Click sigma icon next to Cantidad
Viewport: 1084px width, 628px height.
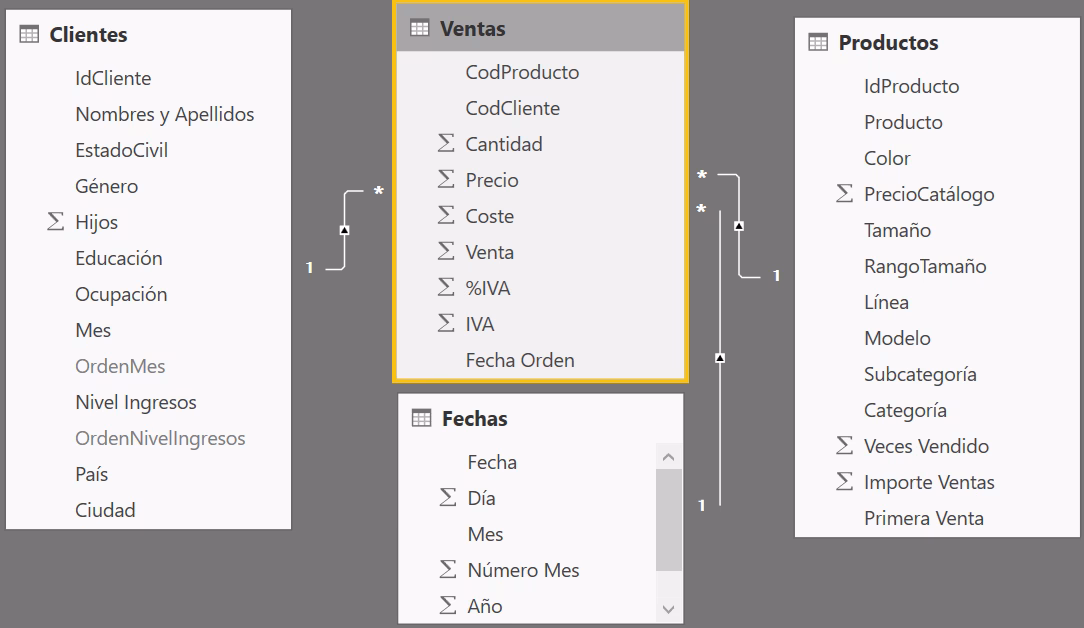coord(446,143)
